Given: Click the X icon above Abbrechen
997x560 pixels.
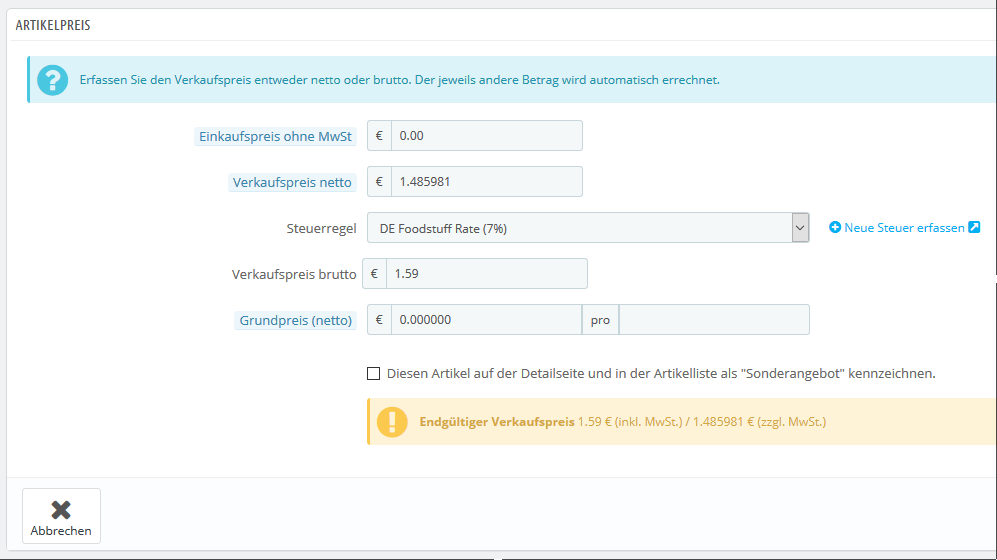Looking at the screenshot, I should [61, 510].
